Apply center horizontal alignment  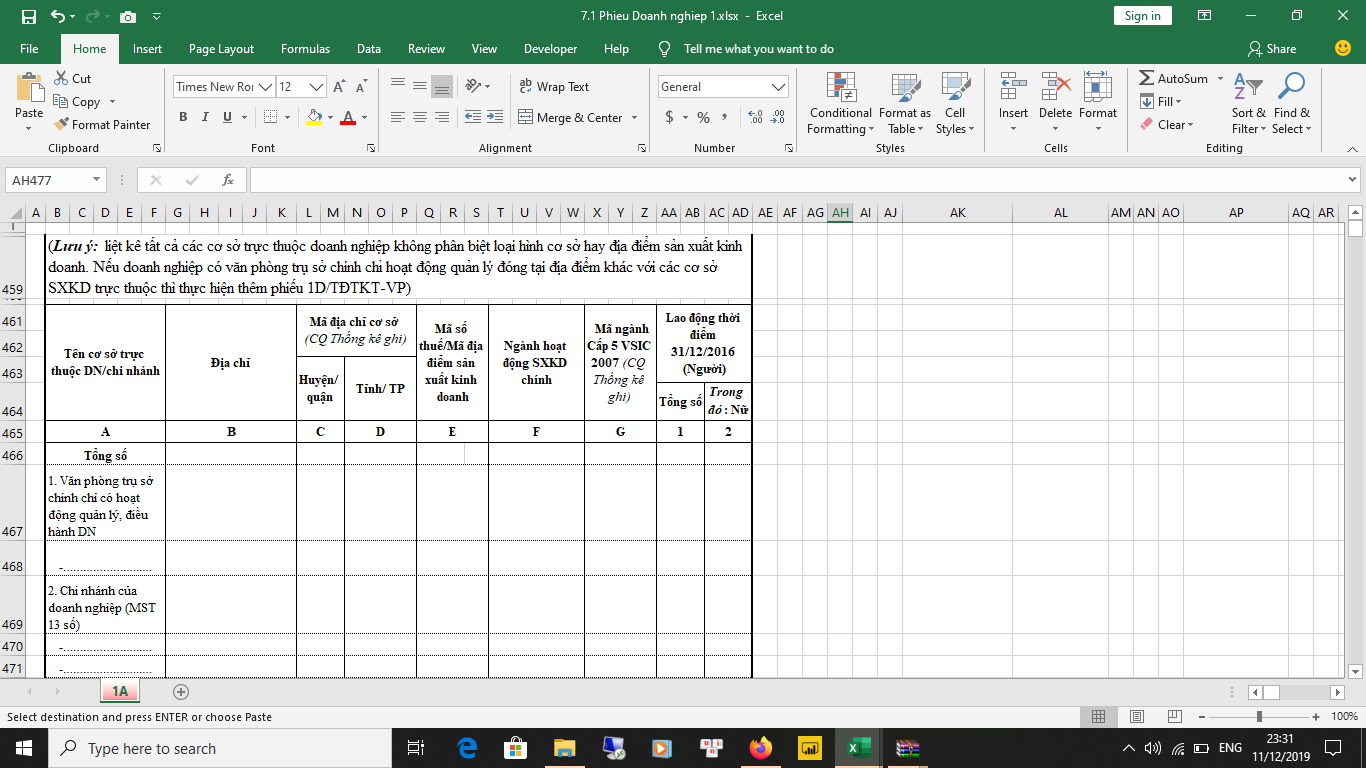(x=420, y=117)
